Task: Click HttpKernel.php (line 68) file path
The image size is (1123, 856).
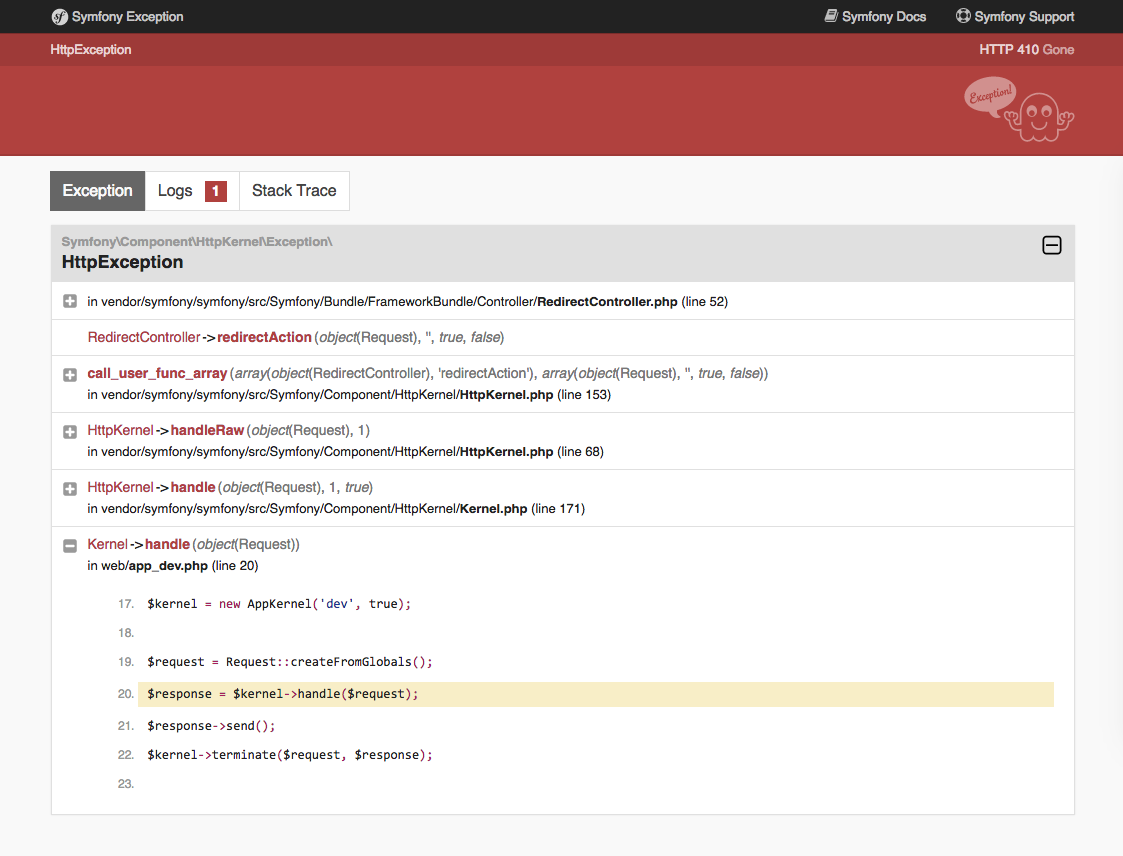Action: tap(345, 452)
